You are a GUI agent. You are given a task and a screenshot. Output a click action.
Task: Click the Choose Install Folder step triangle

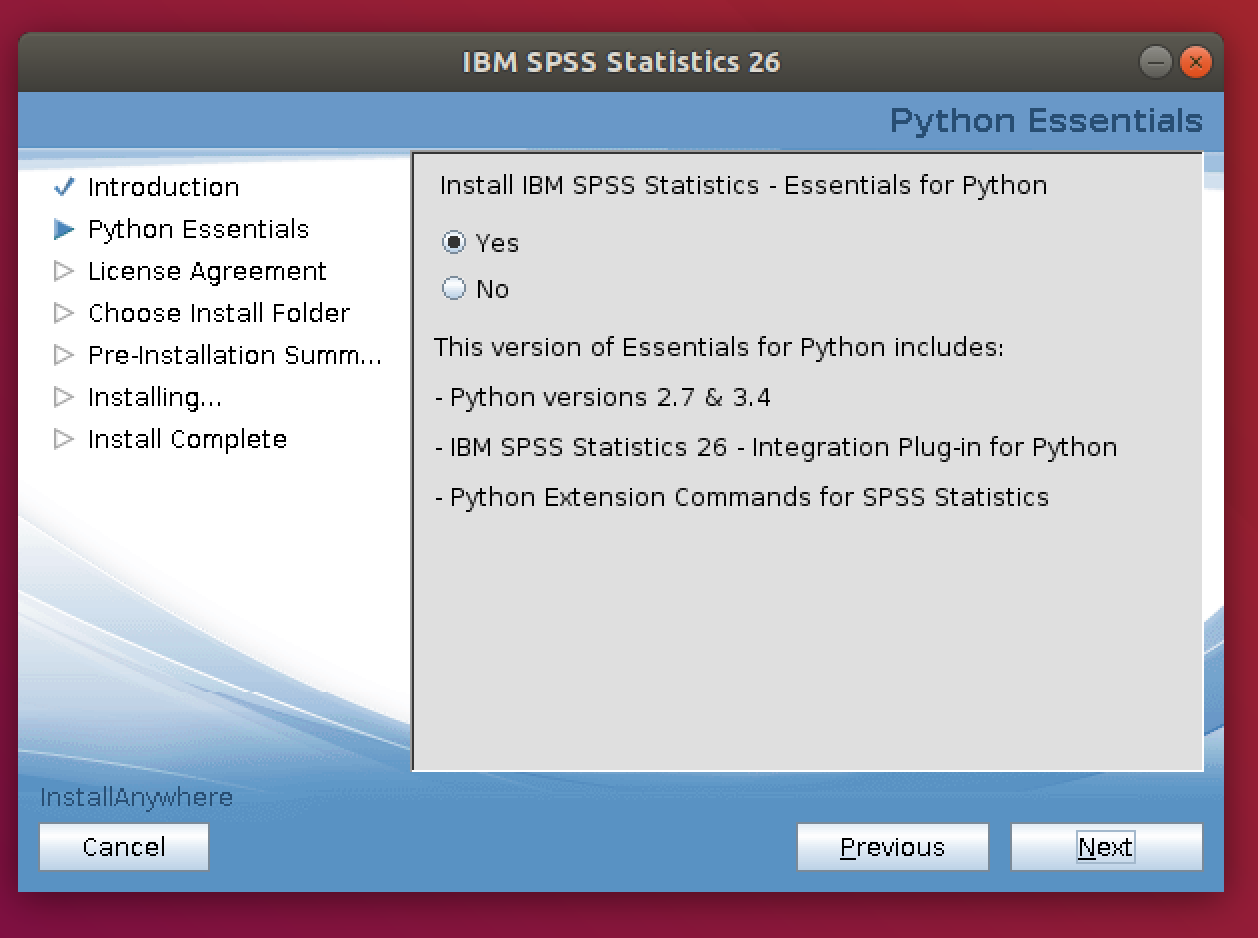(x=64, y=313)
